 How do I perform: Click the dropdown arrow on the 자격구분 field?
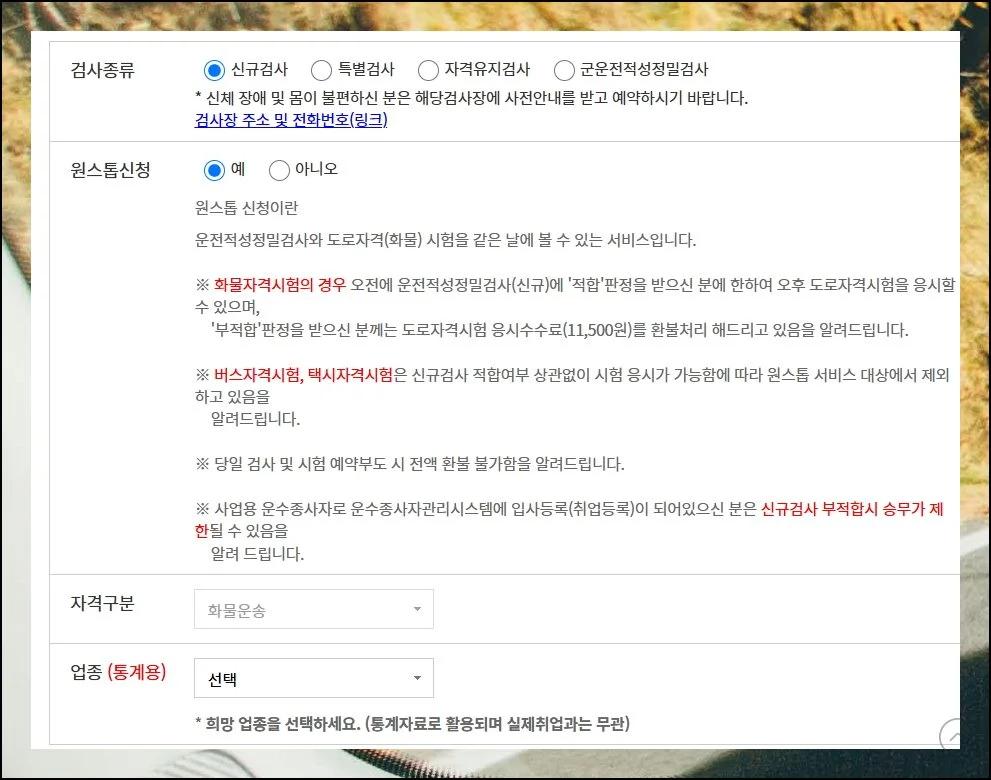[x=418, y=608]
